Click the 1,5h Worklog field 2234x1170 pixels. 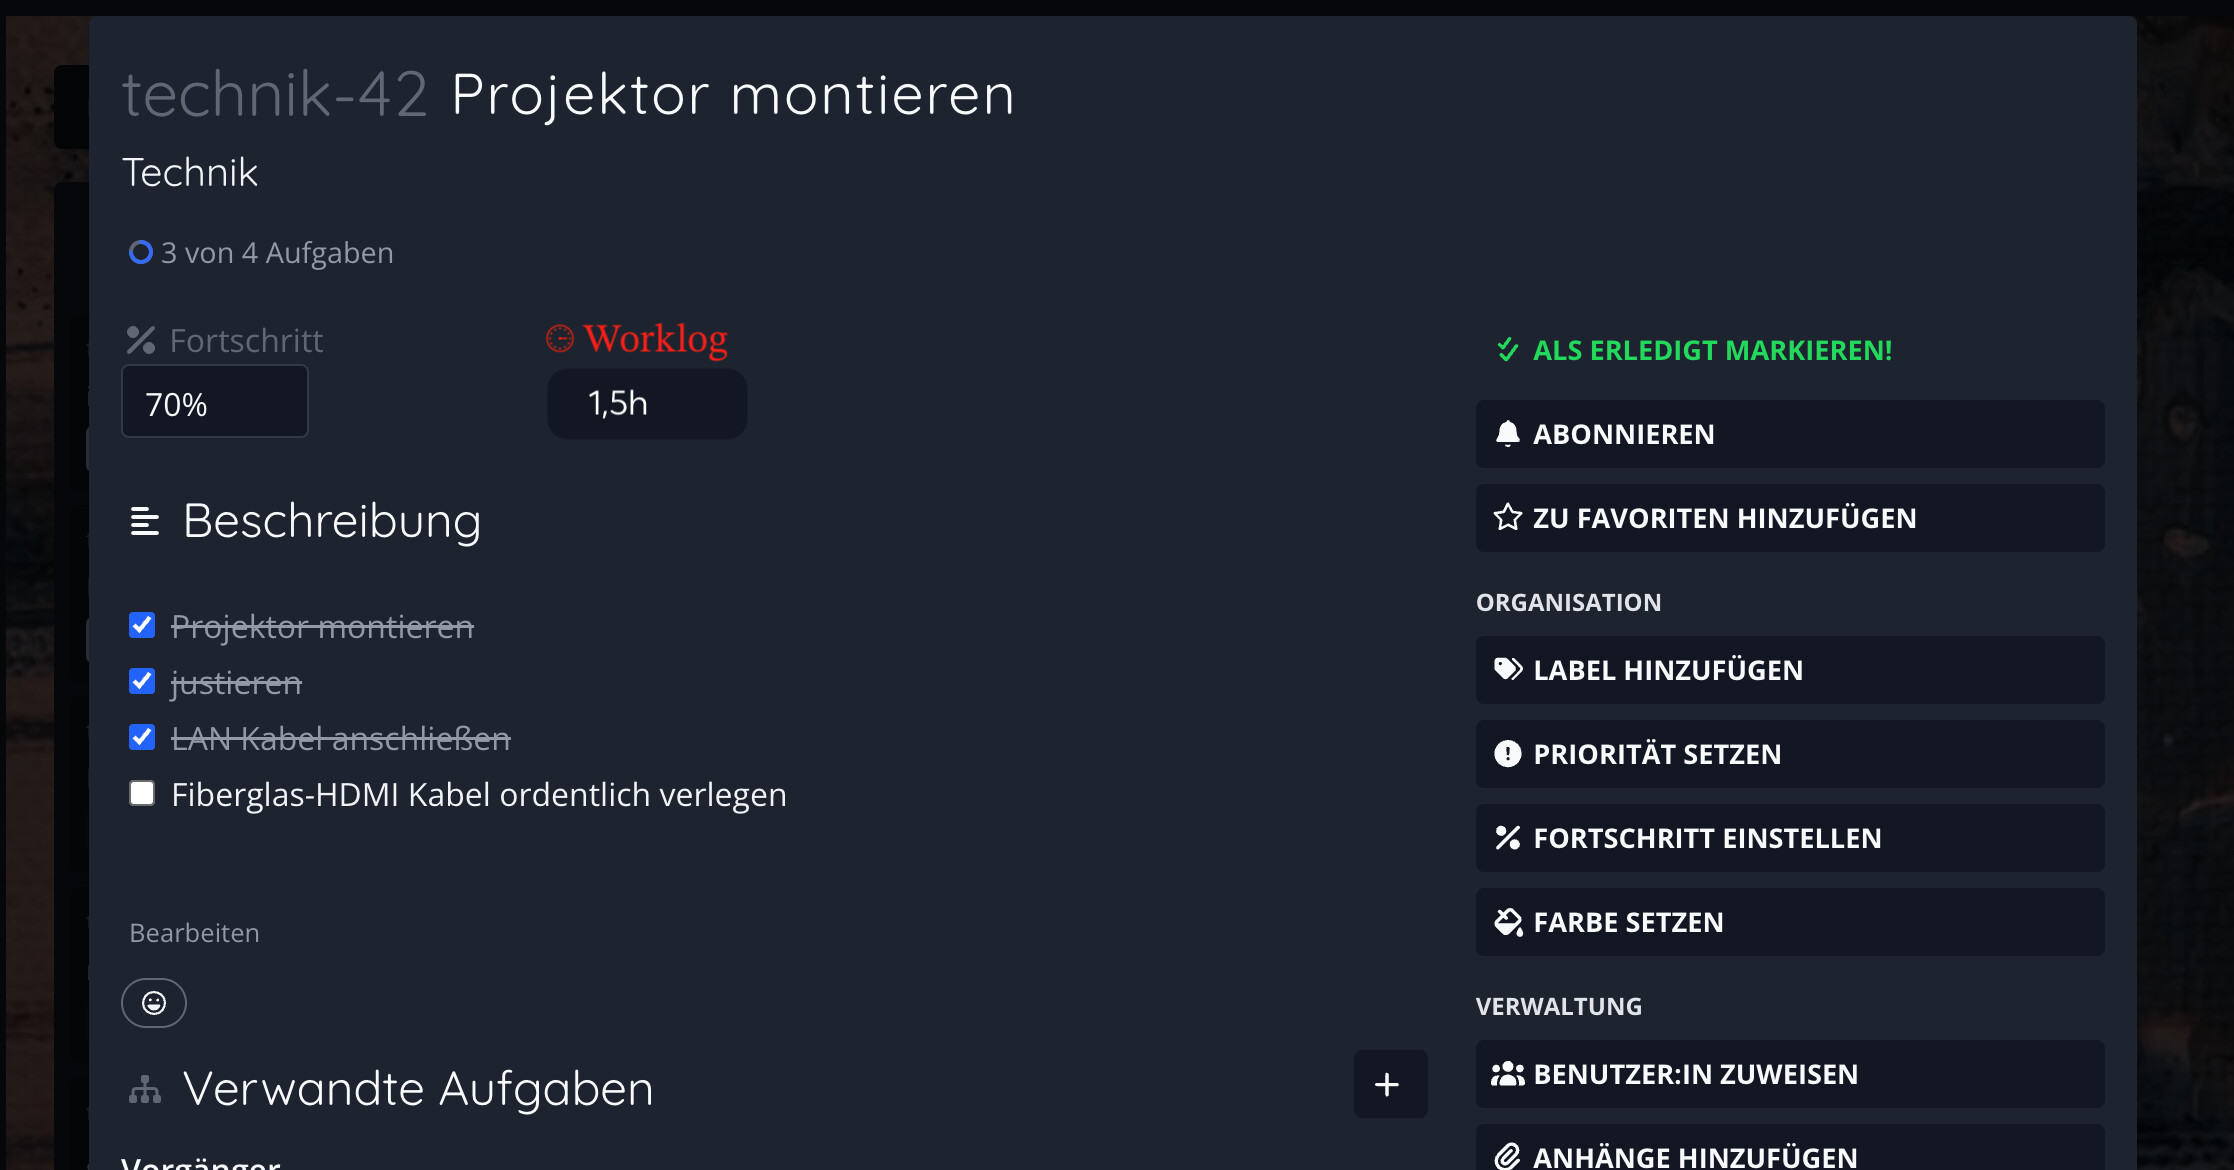647,403
